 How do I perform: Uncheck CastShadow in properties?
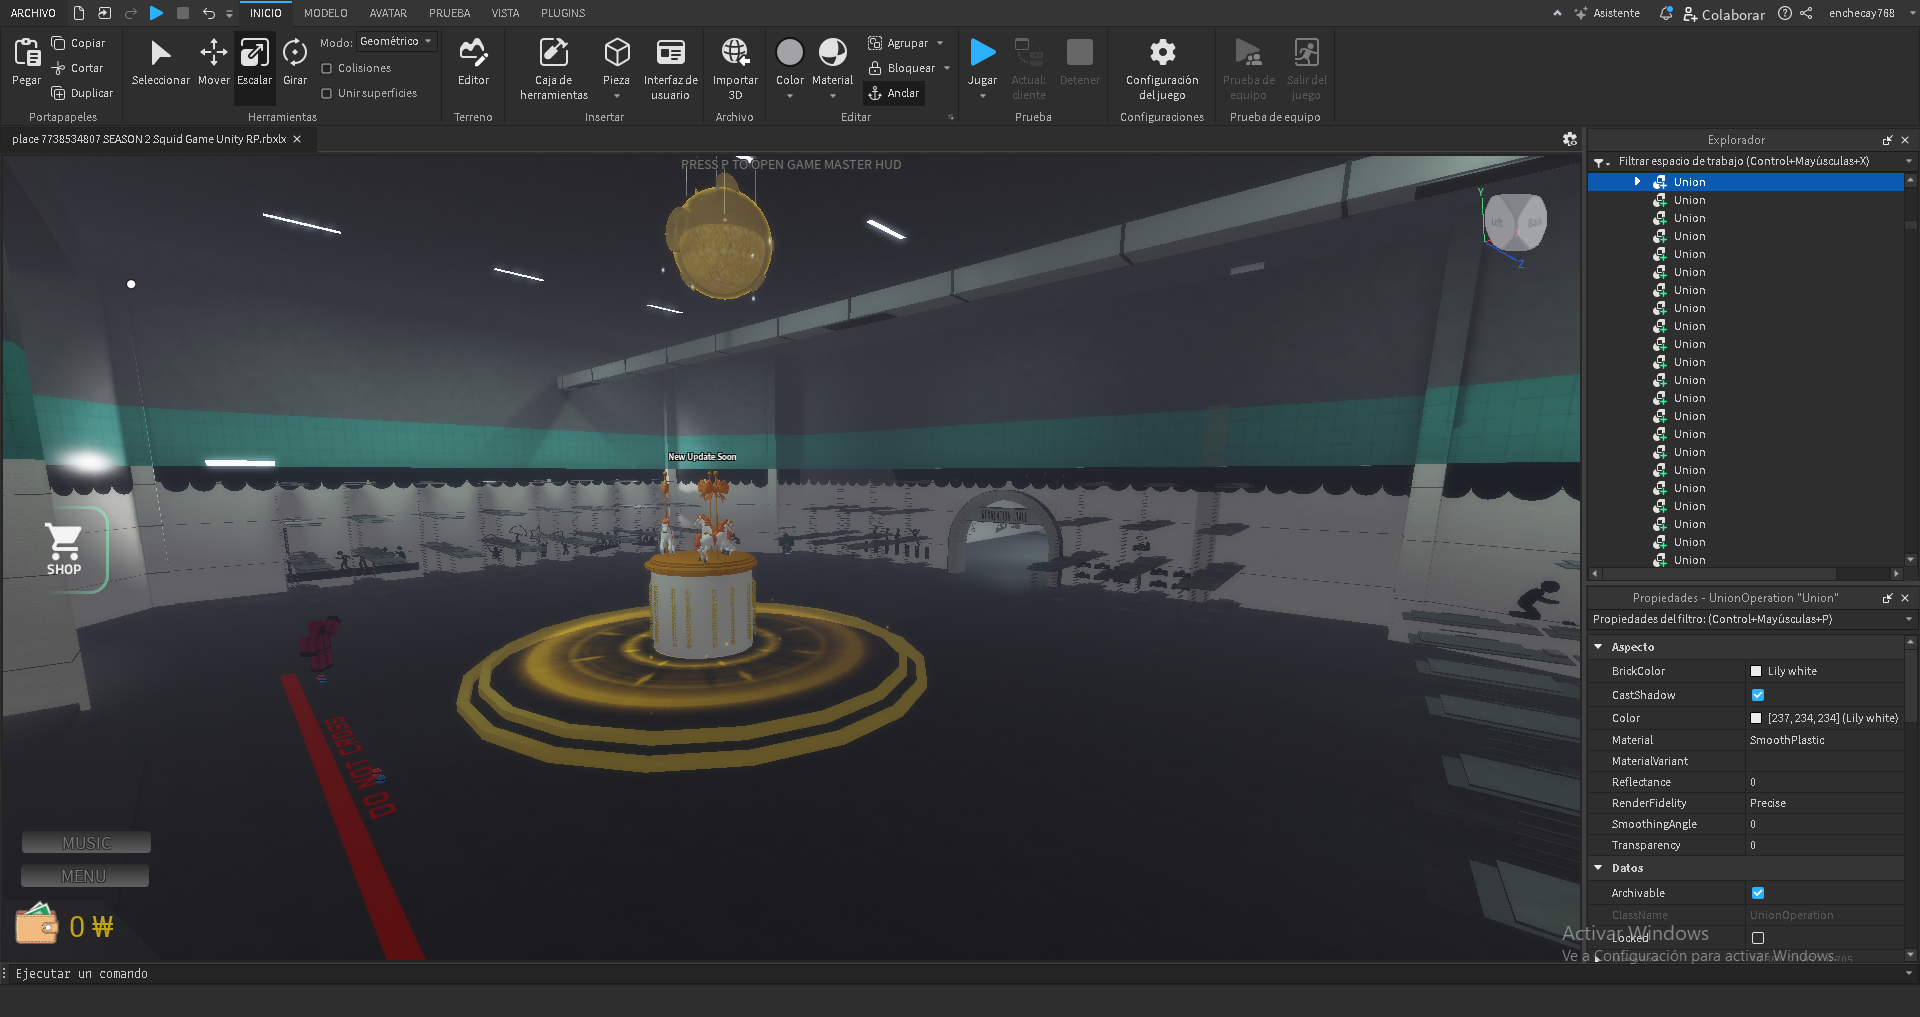pos(1757,694)
